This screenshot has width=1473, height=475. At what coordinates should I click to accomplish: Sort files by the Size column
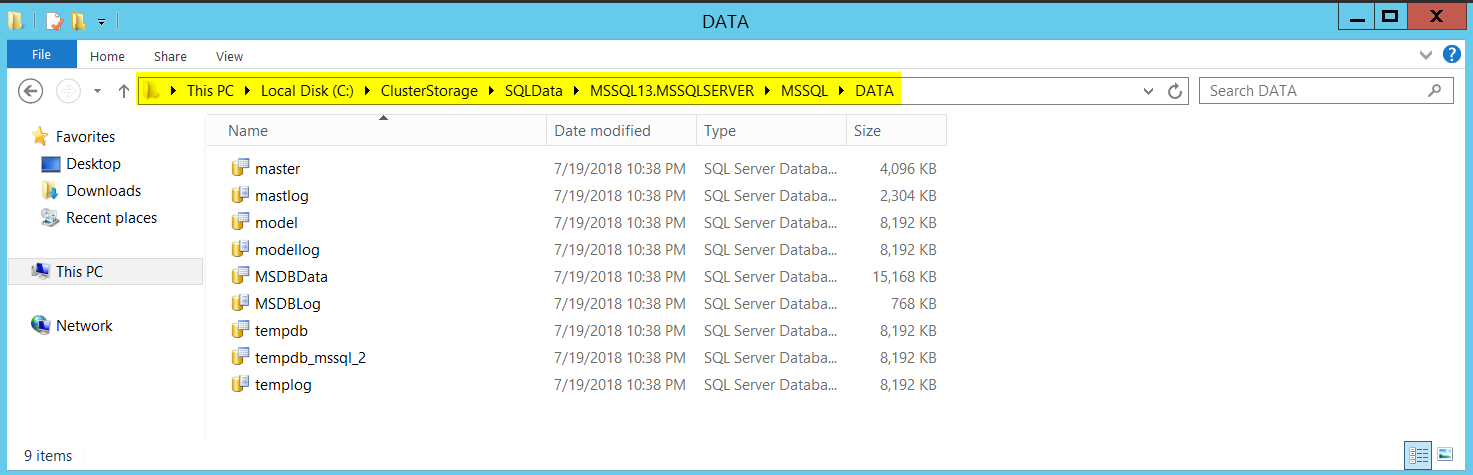point(867,130)
